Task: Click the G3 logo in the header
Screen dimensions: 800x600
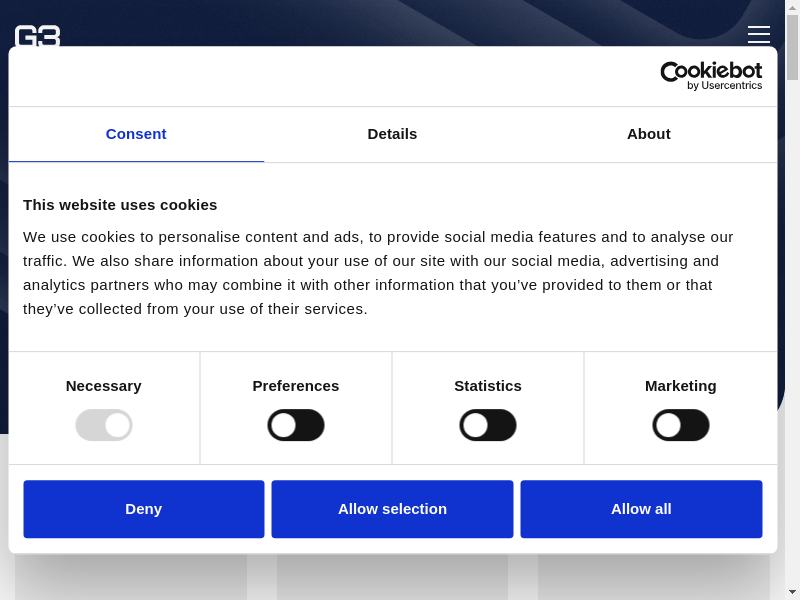Action: point(37,36)
